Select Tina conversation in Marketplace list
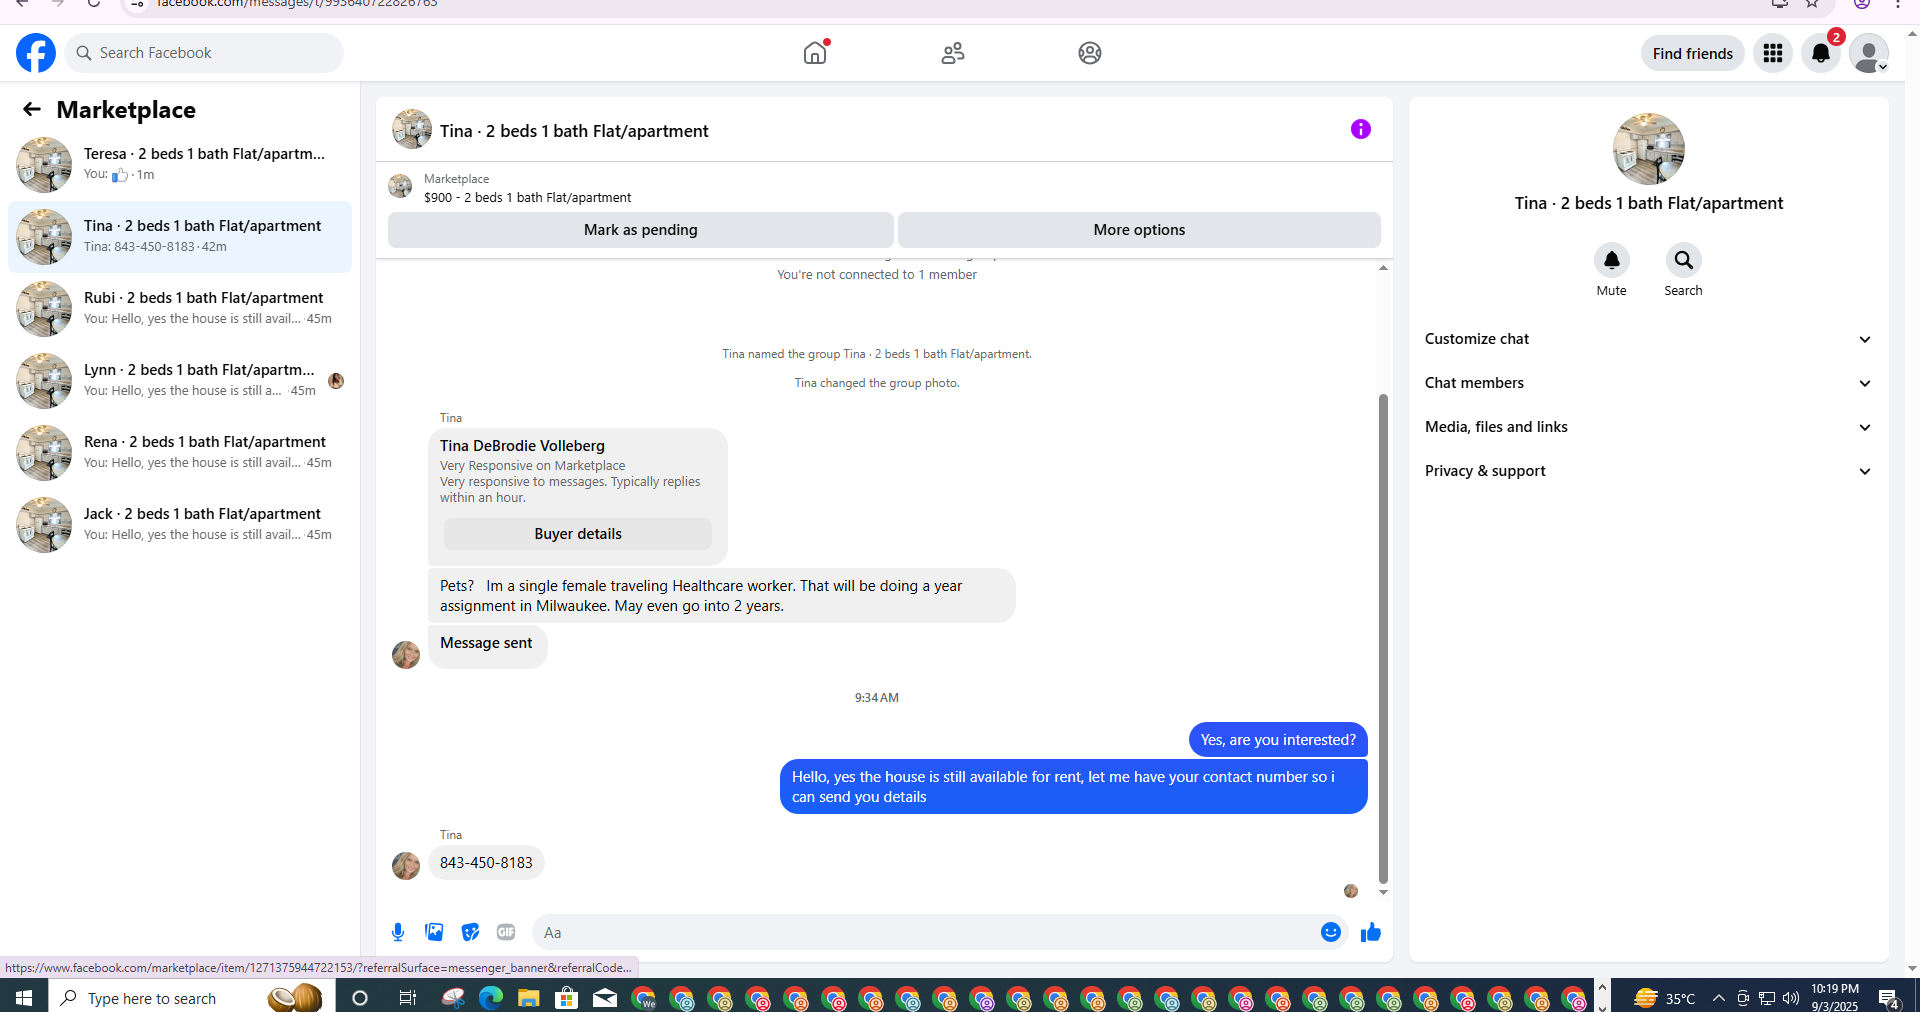Screen dimensions: 1920x1012 click(x=180, y=237)
